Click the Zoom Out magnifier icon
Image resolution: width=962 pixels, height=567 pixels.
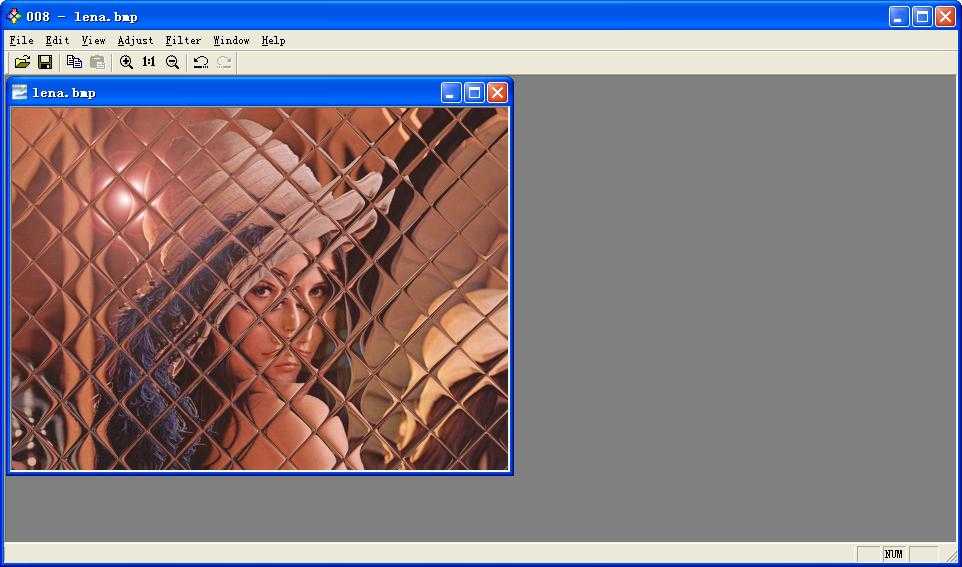click(172, 62)
